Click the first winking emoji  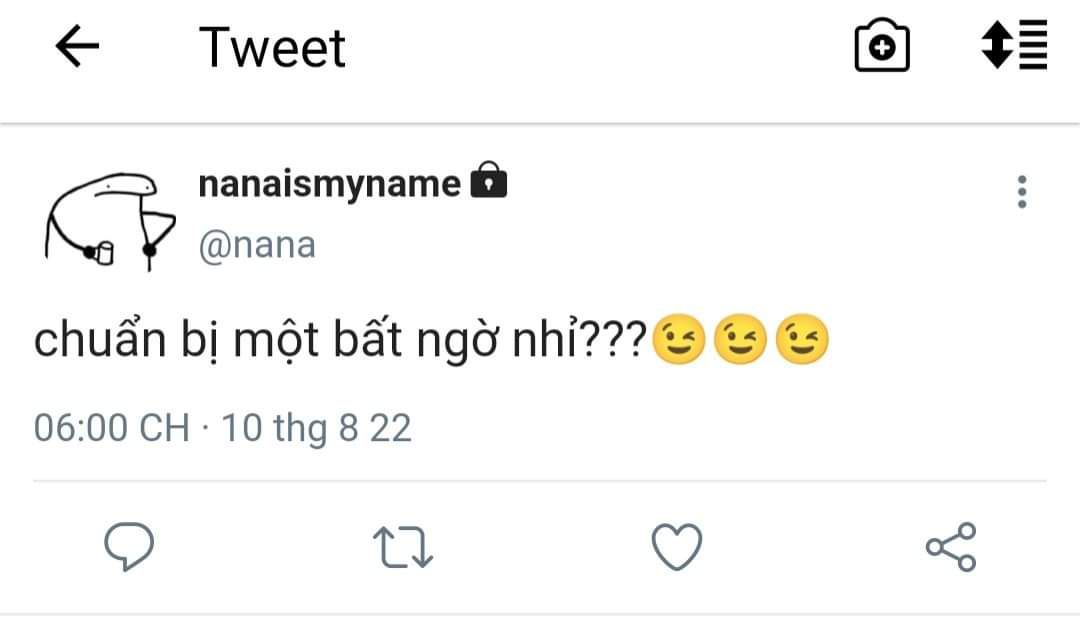[x=678, y=339]
